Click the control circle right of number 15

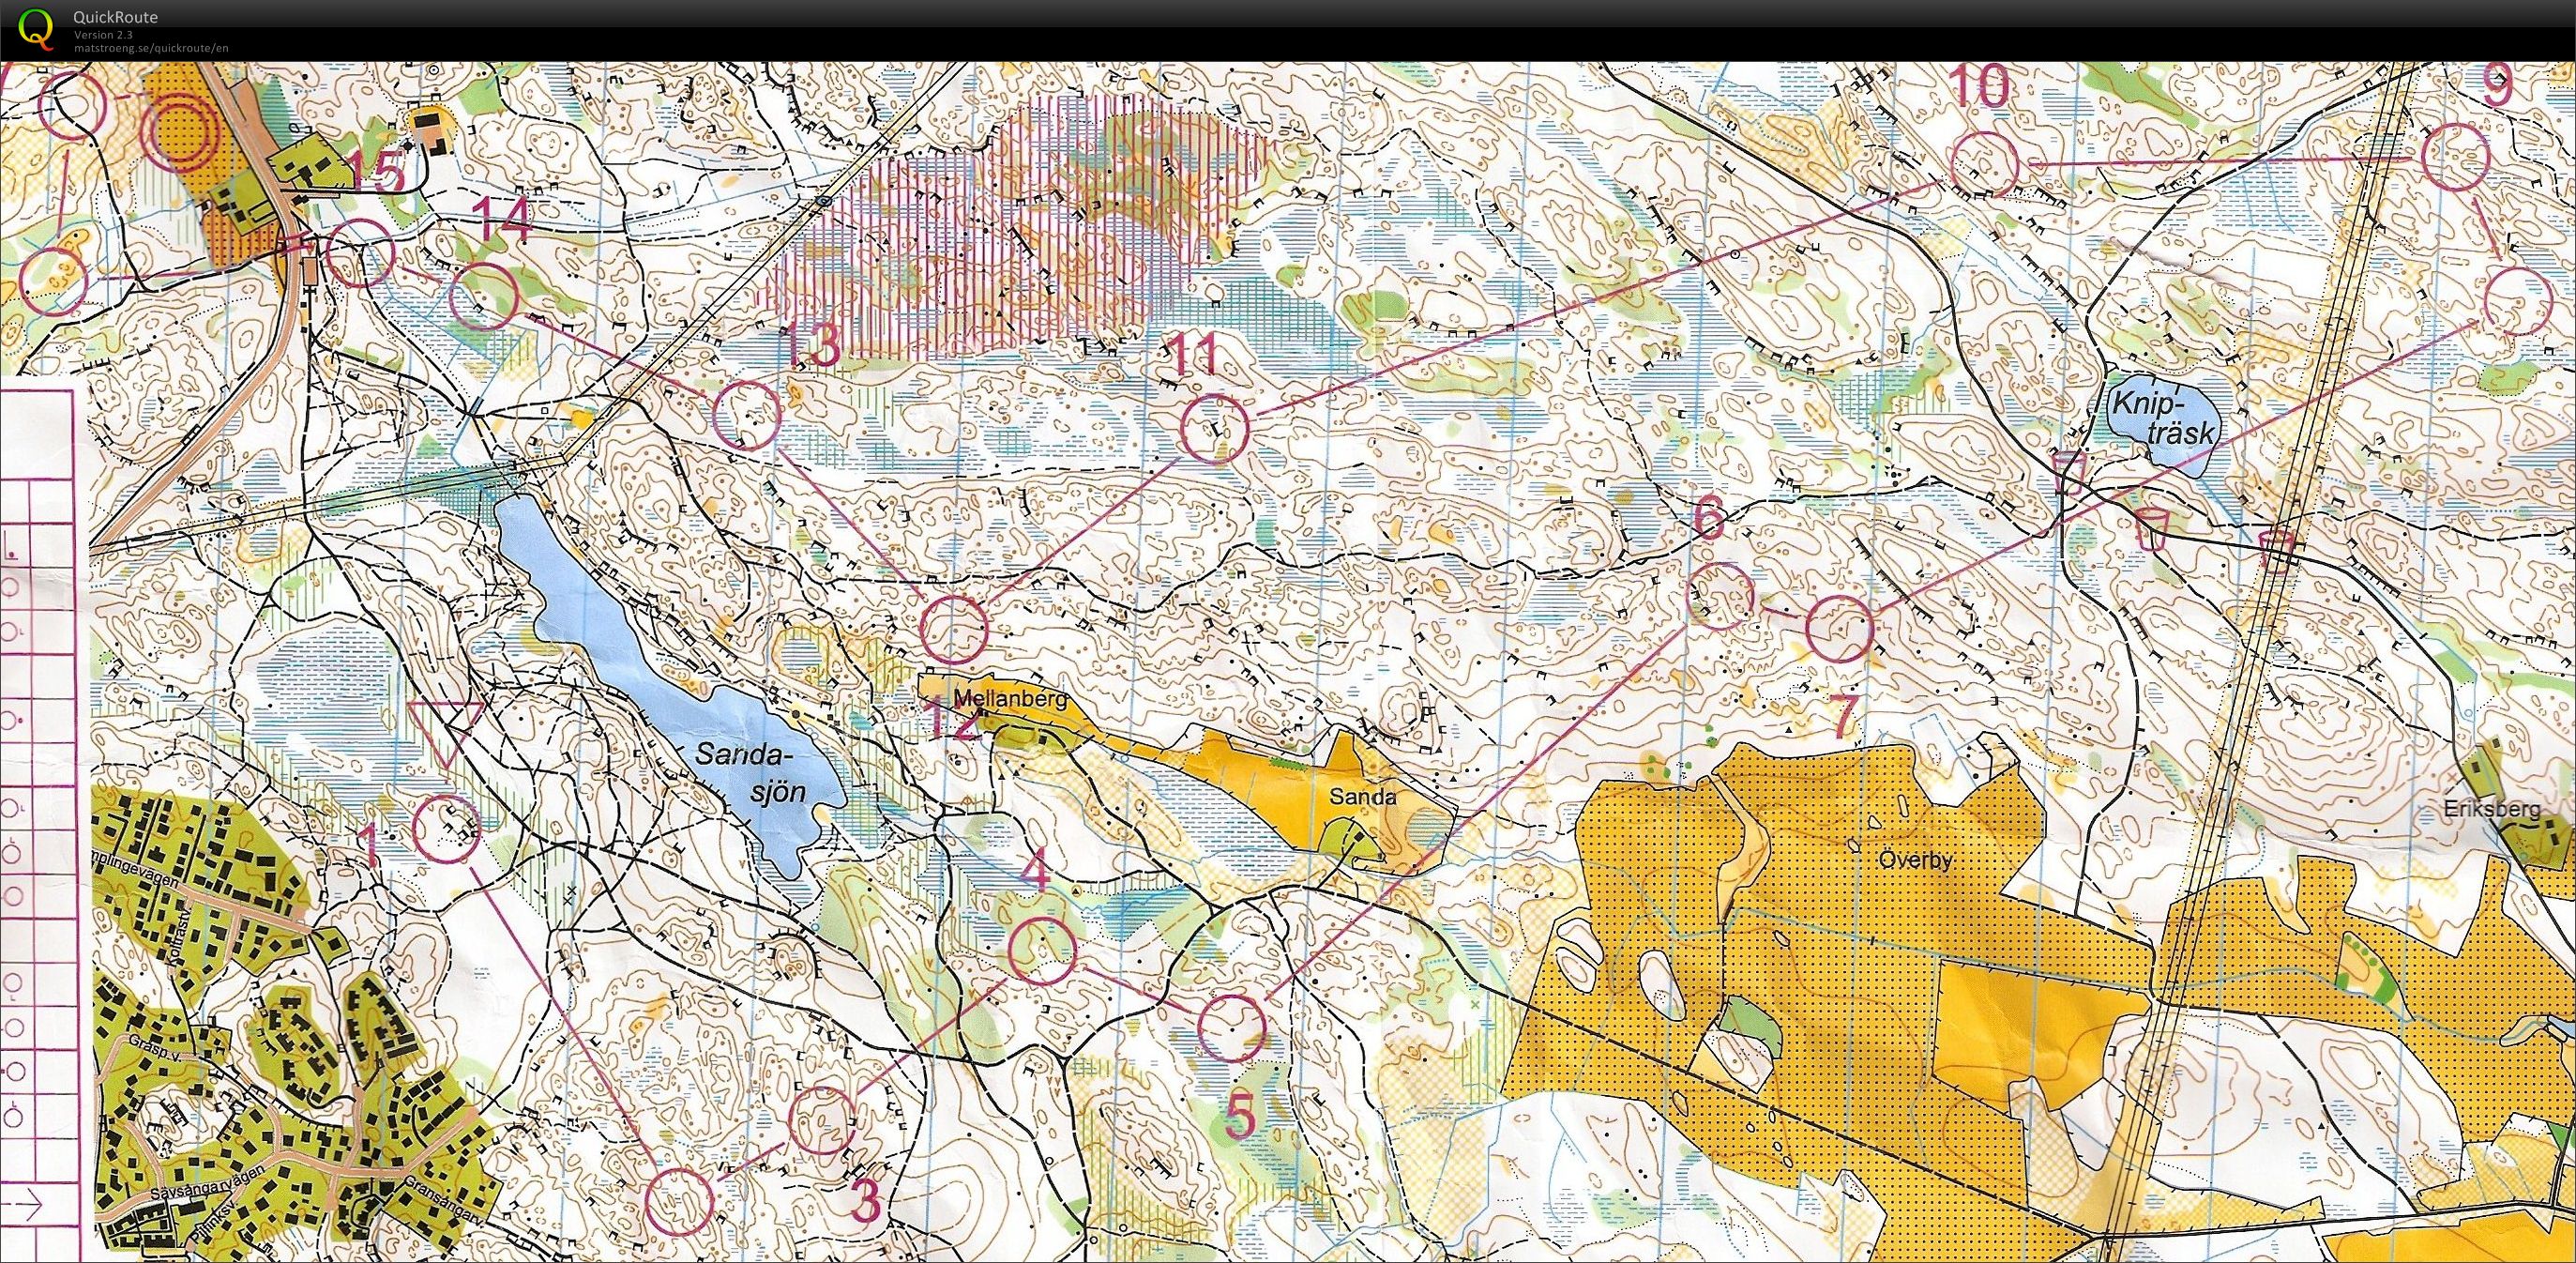(361, 253)
